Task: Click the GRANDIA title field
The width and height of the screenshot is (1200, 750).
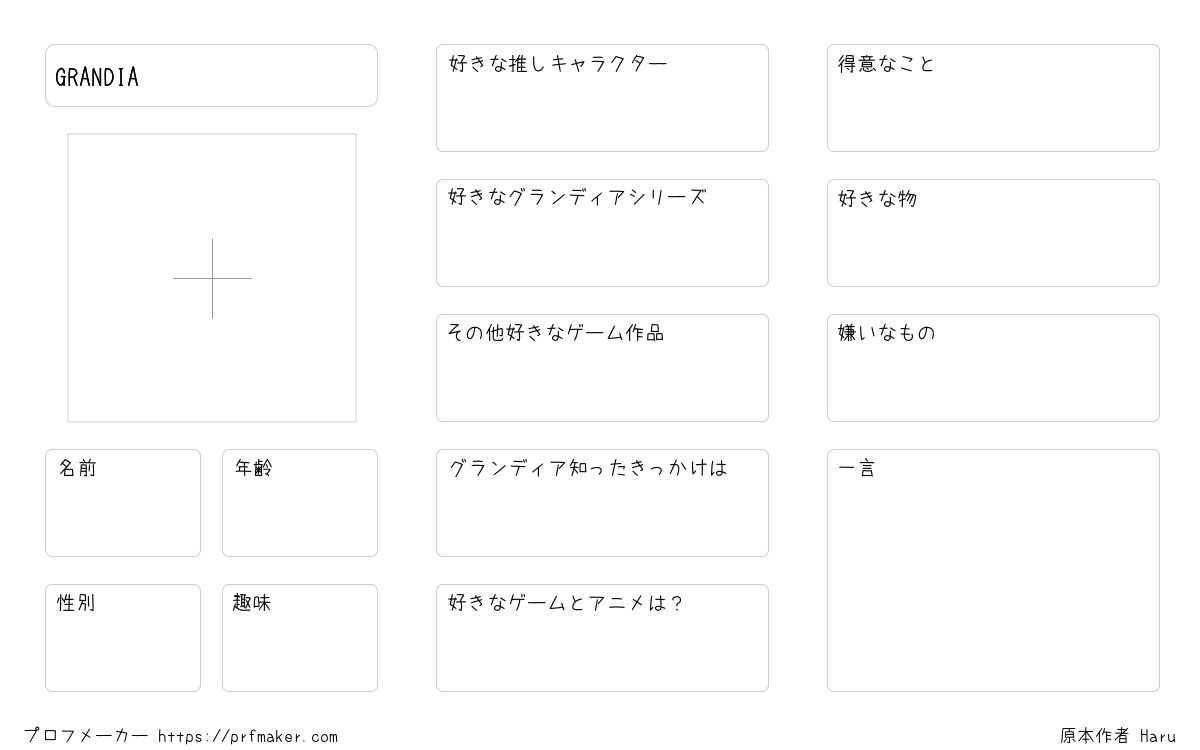Action: pos(211,75)
